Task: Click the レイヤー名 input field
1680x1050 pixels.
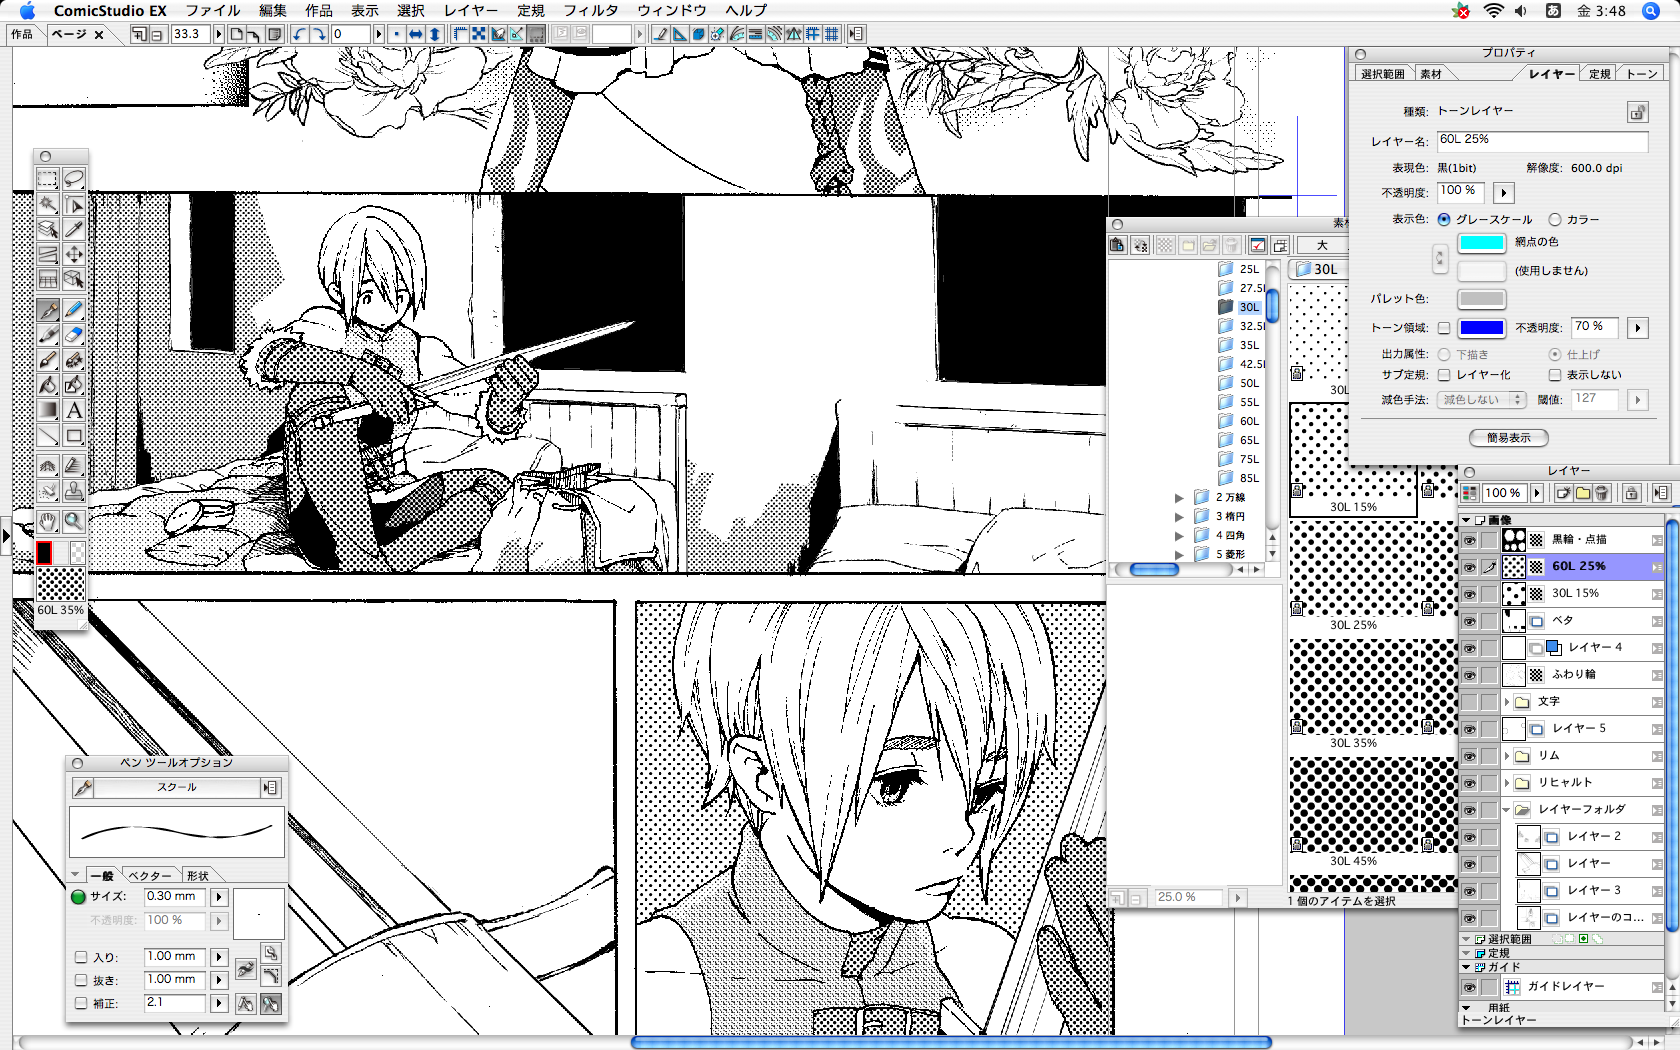Action: 1542,141
